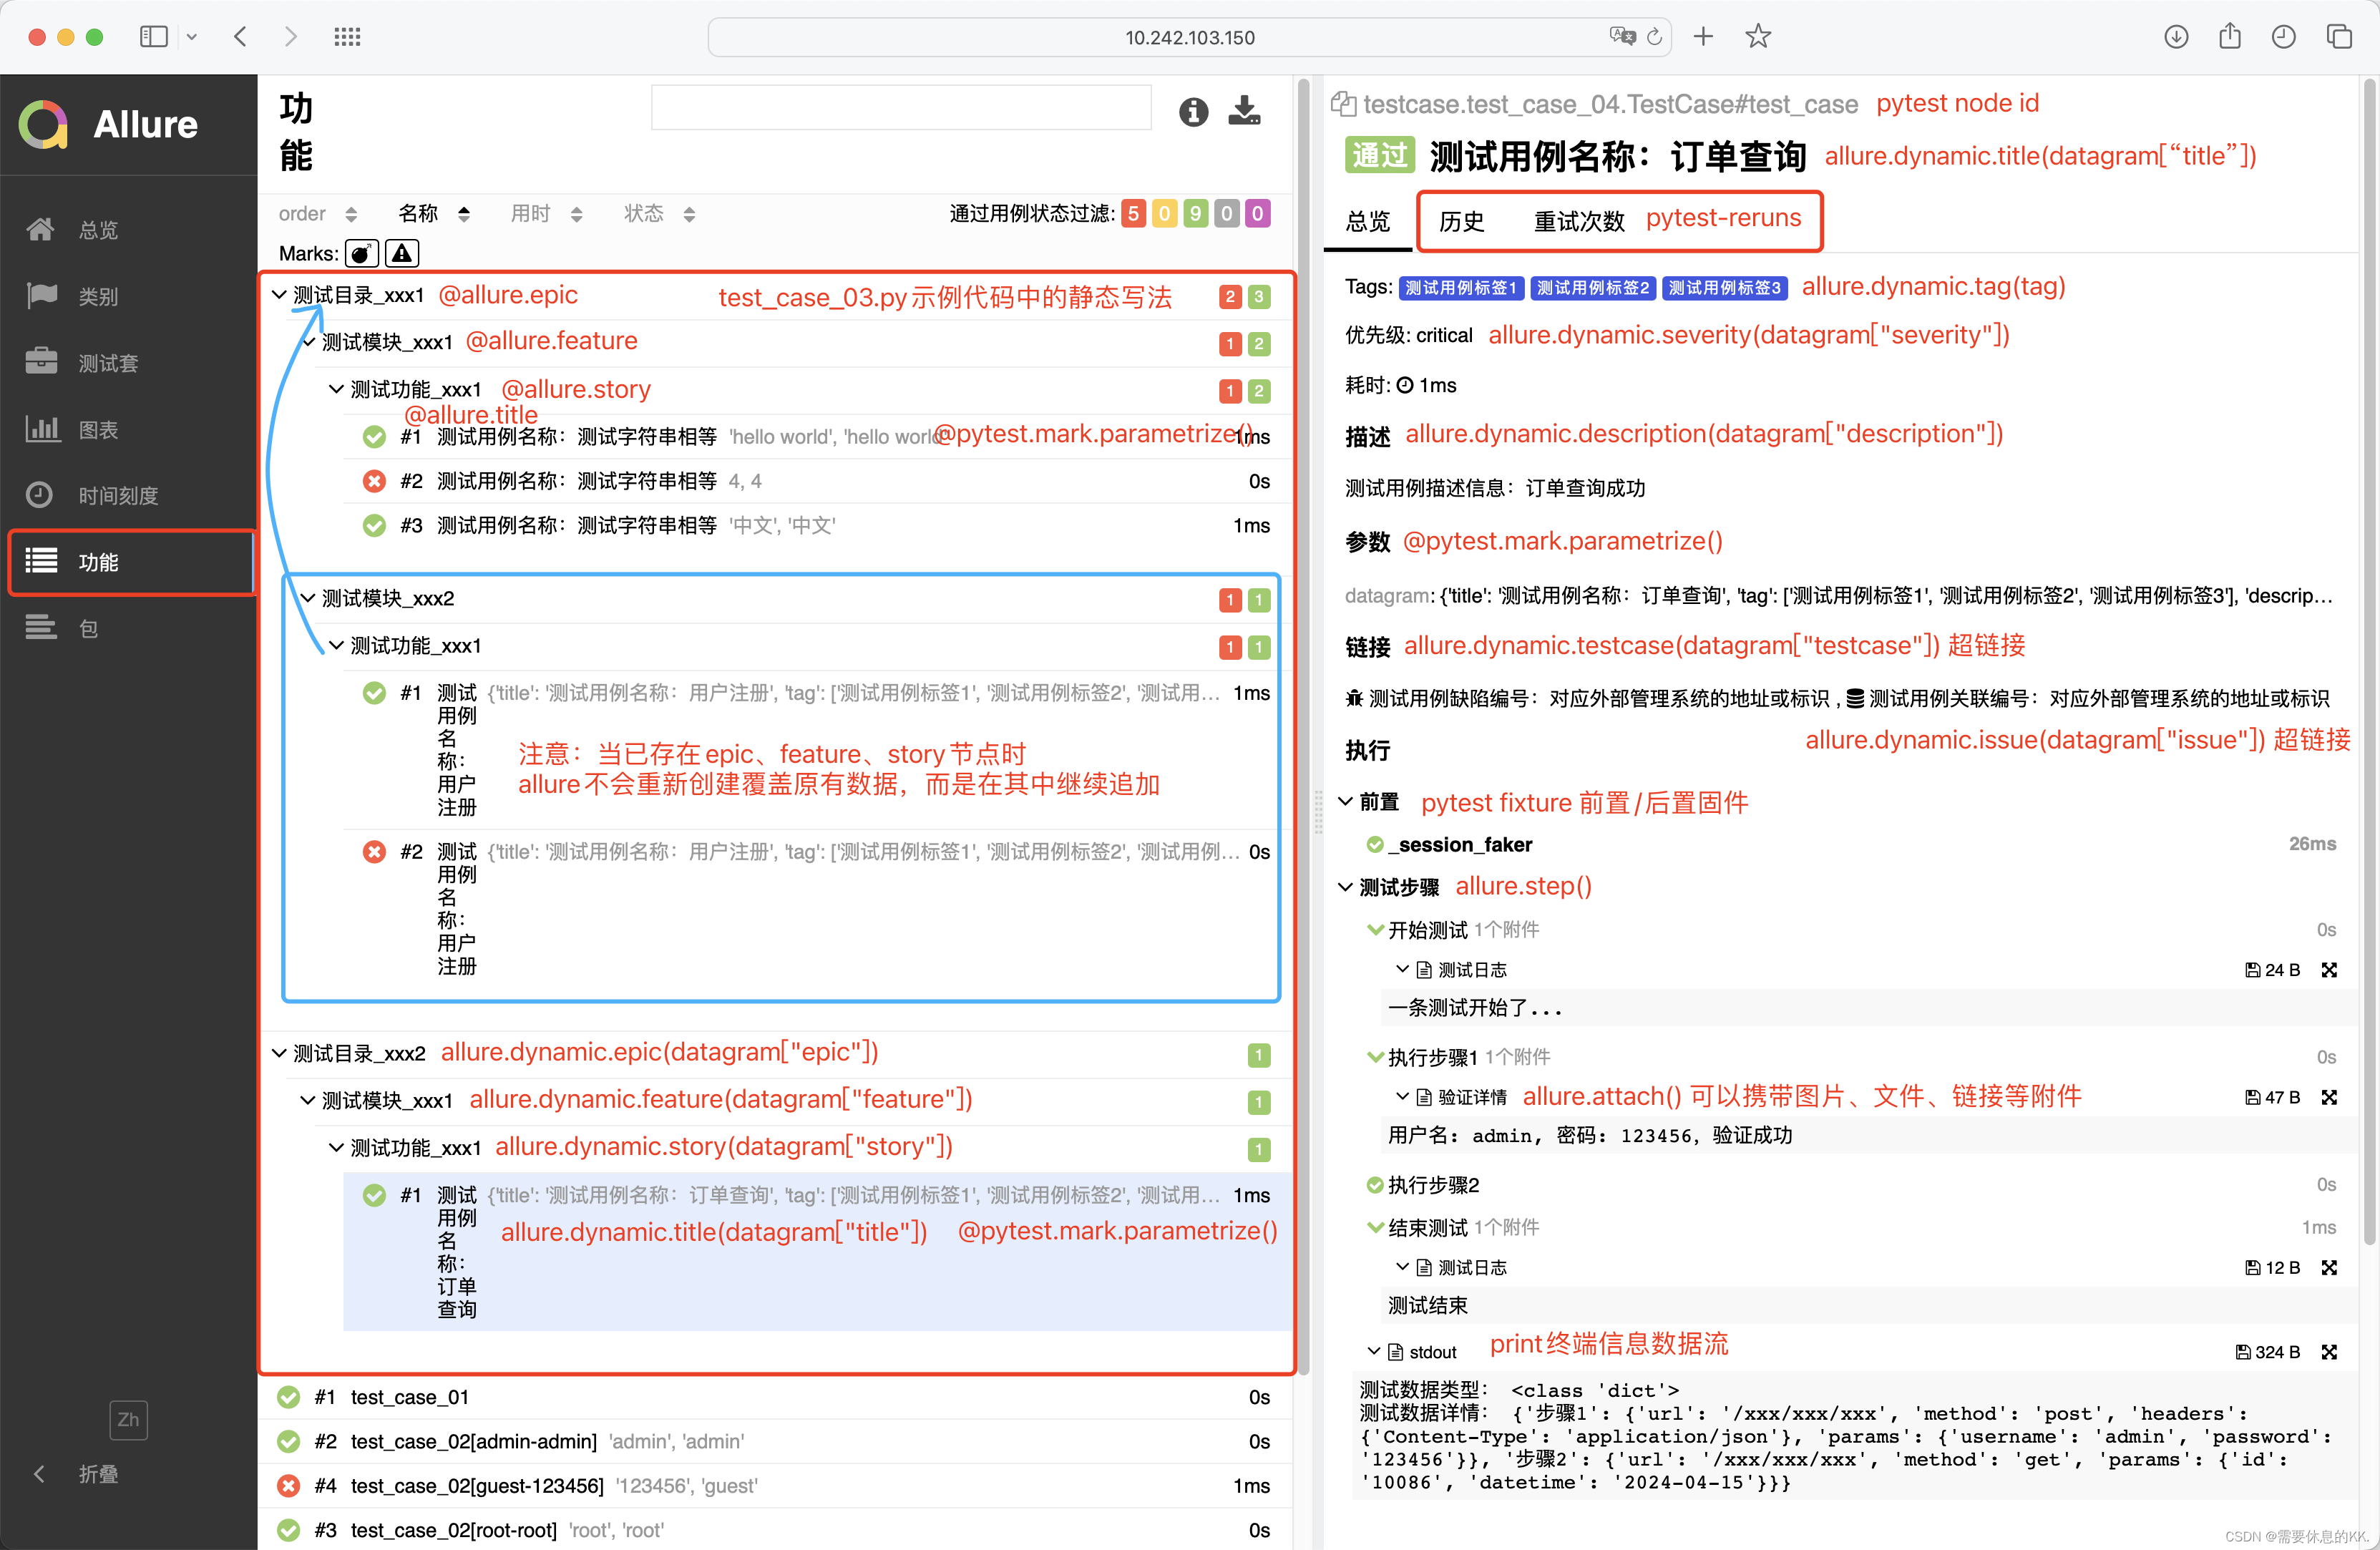
Task: Toggle the failed status filter showing 5
Action: tap(1133, 213)
